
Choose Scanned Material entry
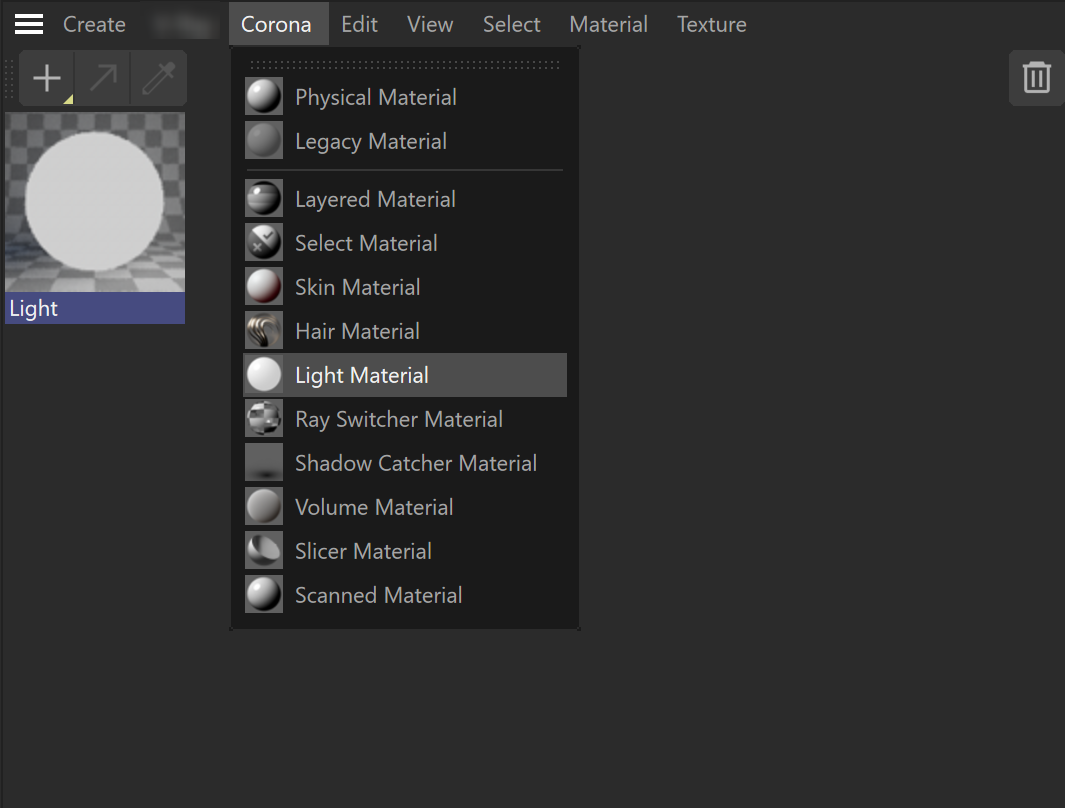point(405,595)
